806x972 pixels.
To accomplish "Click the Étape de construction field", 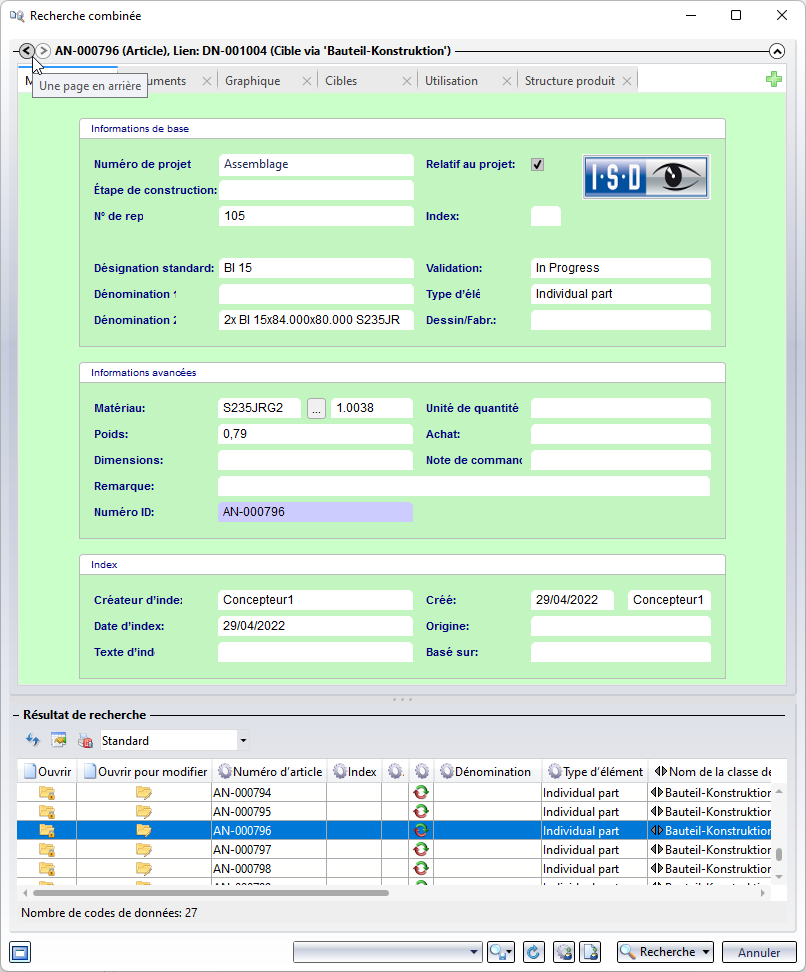I will pyautogui.click(x=316, y=190).
